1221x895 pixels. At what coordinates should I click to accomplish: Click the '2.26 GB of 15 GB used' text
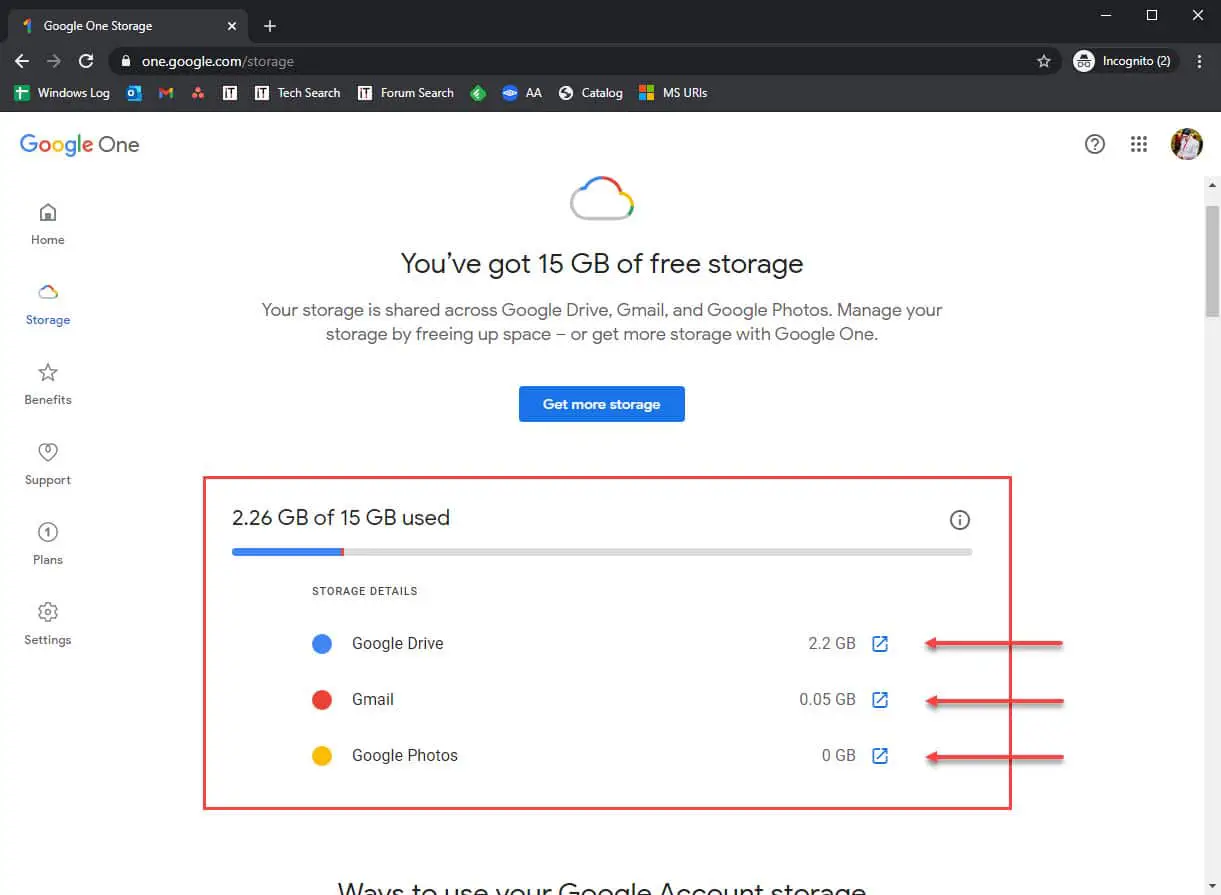[x=341, y=518]
